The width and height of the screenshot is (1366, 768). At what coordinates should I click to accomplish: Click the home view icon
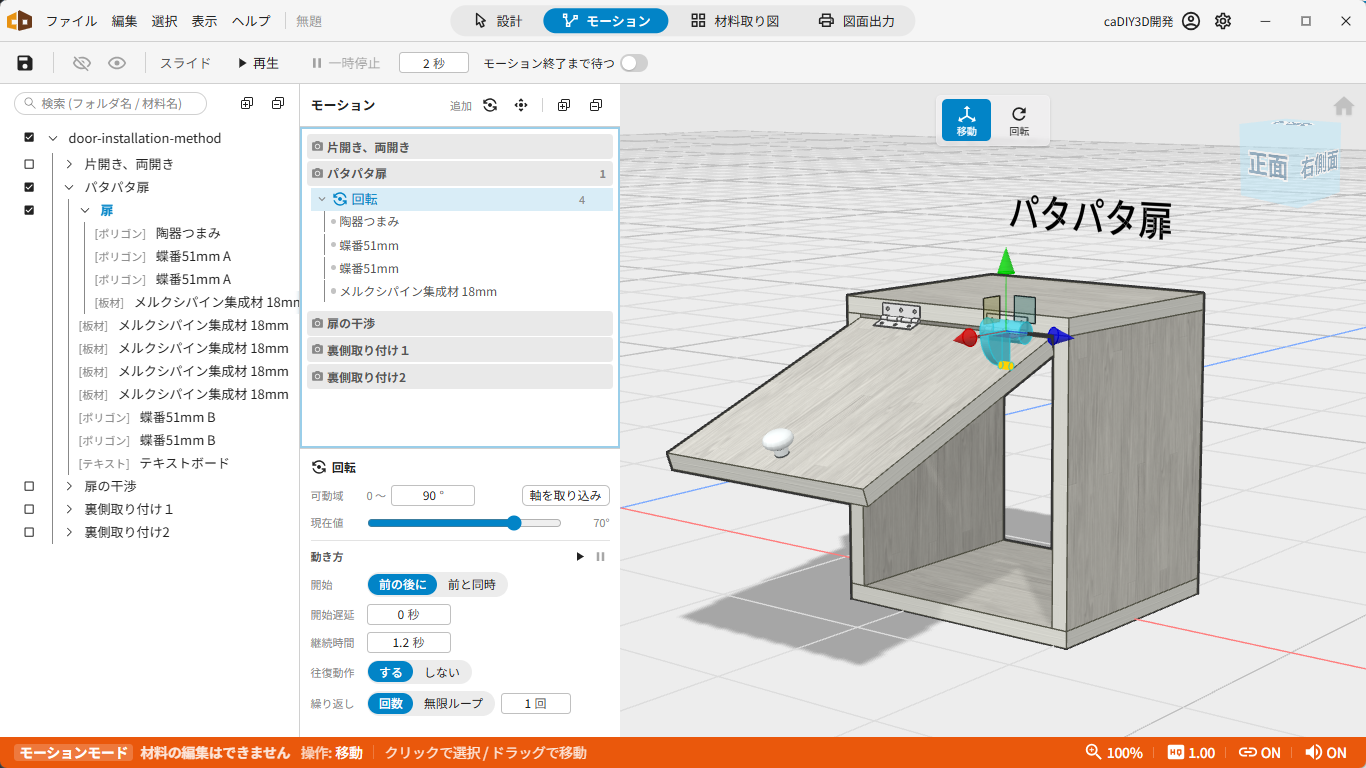click(x=1344, y=106)
